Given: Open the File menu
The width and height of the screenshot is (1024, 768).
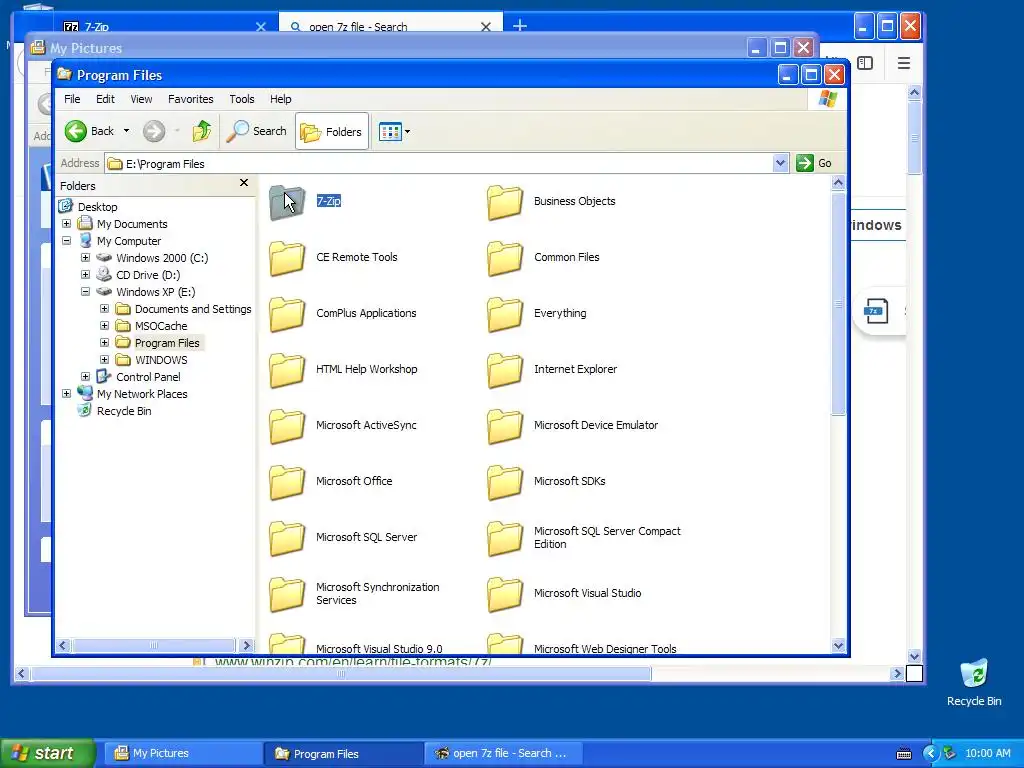Looking at the screenshot, I should click(x=72, y=99).
